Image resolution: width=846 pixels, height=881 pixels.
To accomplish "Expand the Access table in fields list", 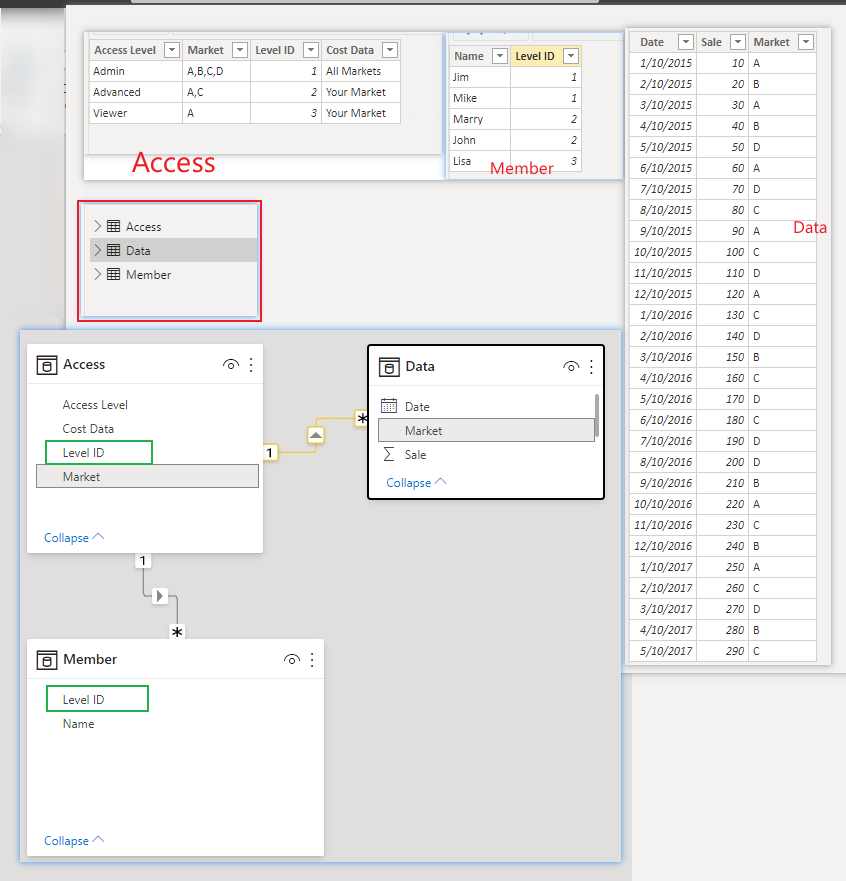I will (x=98, y=226).
